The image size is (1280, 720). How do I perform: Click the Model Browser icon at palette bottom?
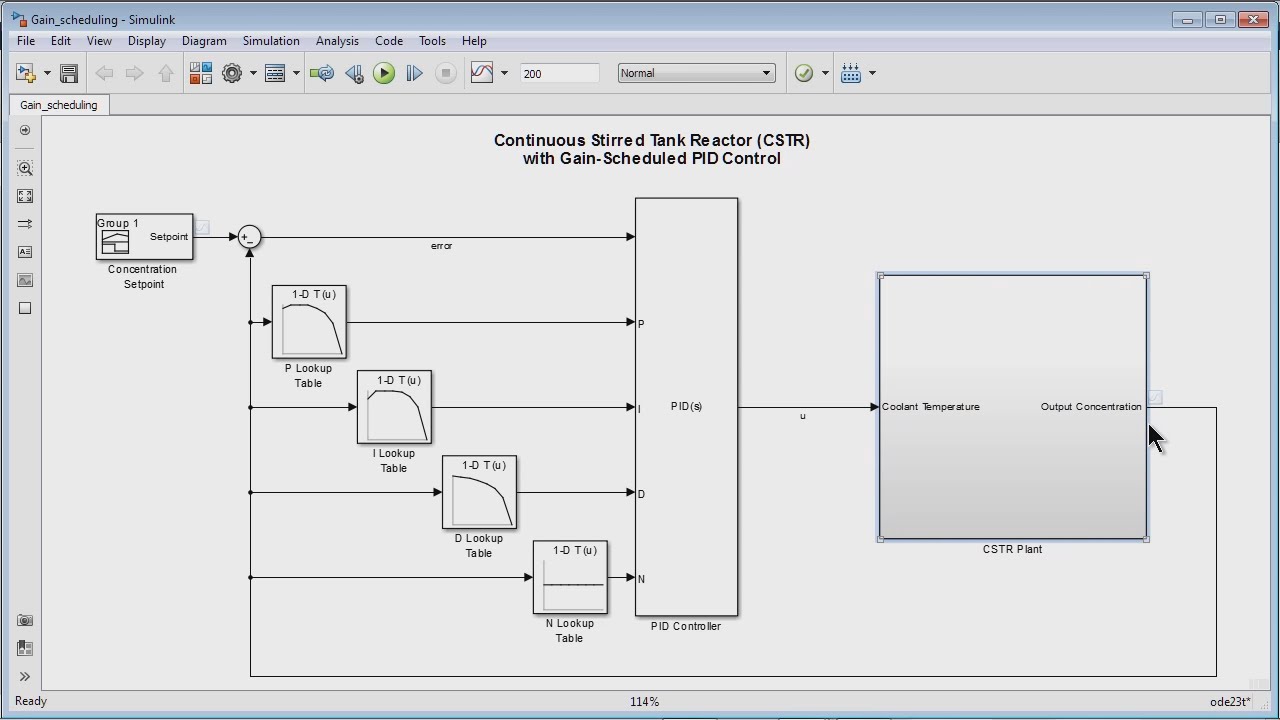[25, 648]
